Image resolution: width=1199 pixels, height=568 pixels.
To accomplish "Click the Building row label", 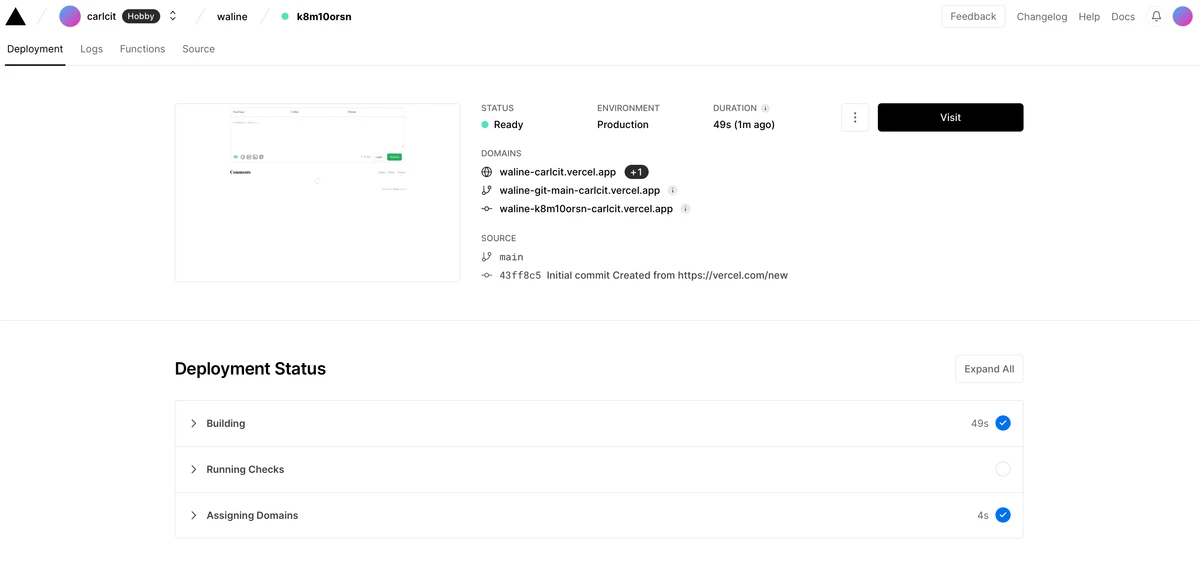I will point(226,424).
